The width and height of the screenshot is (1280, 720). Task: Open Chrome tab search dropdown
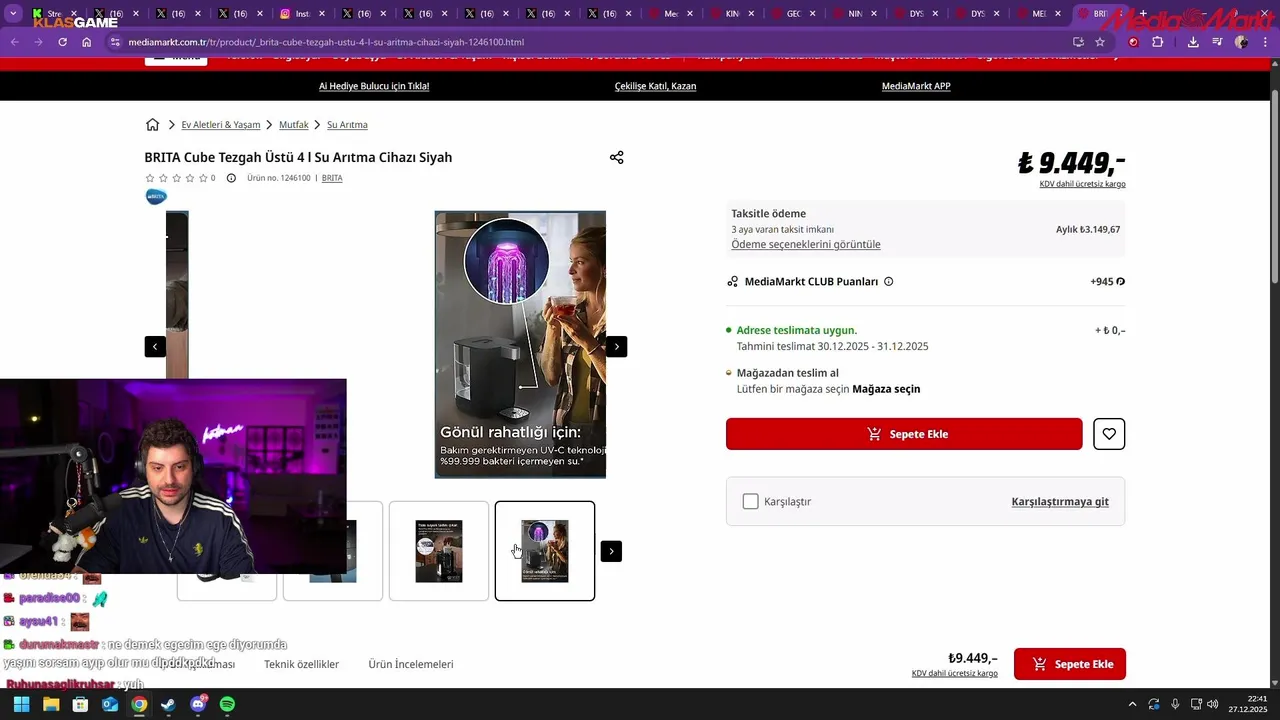pos(13,14)
